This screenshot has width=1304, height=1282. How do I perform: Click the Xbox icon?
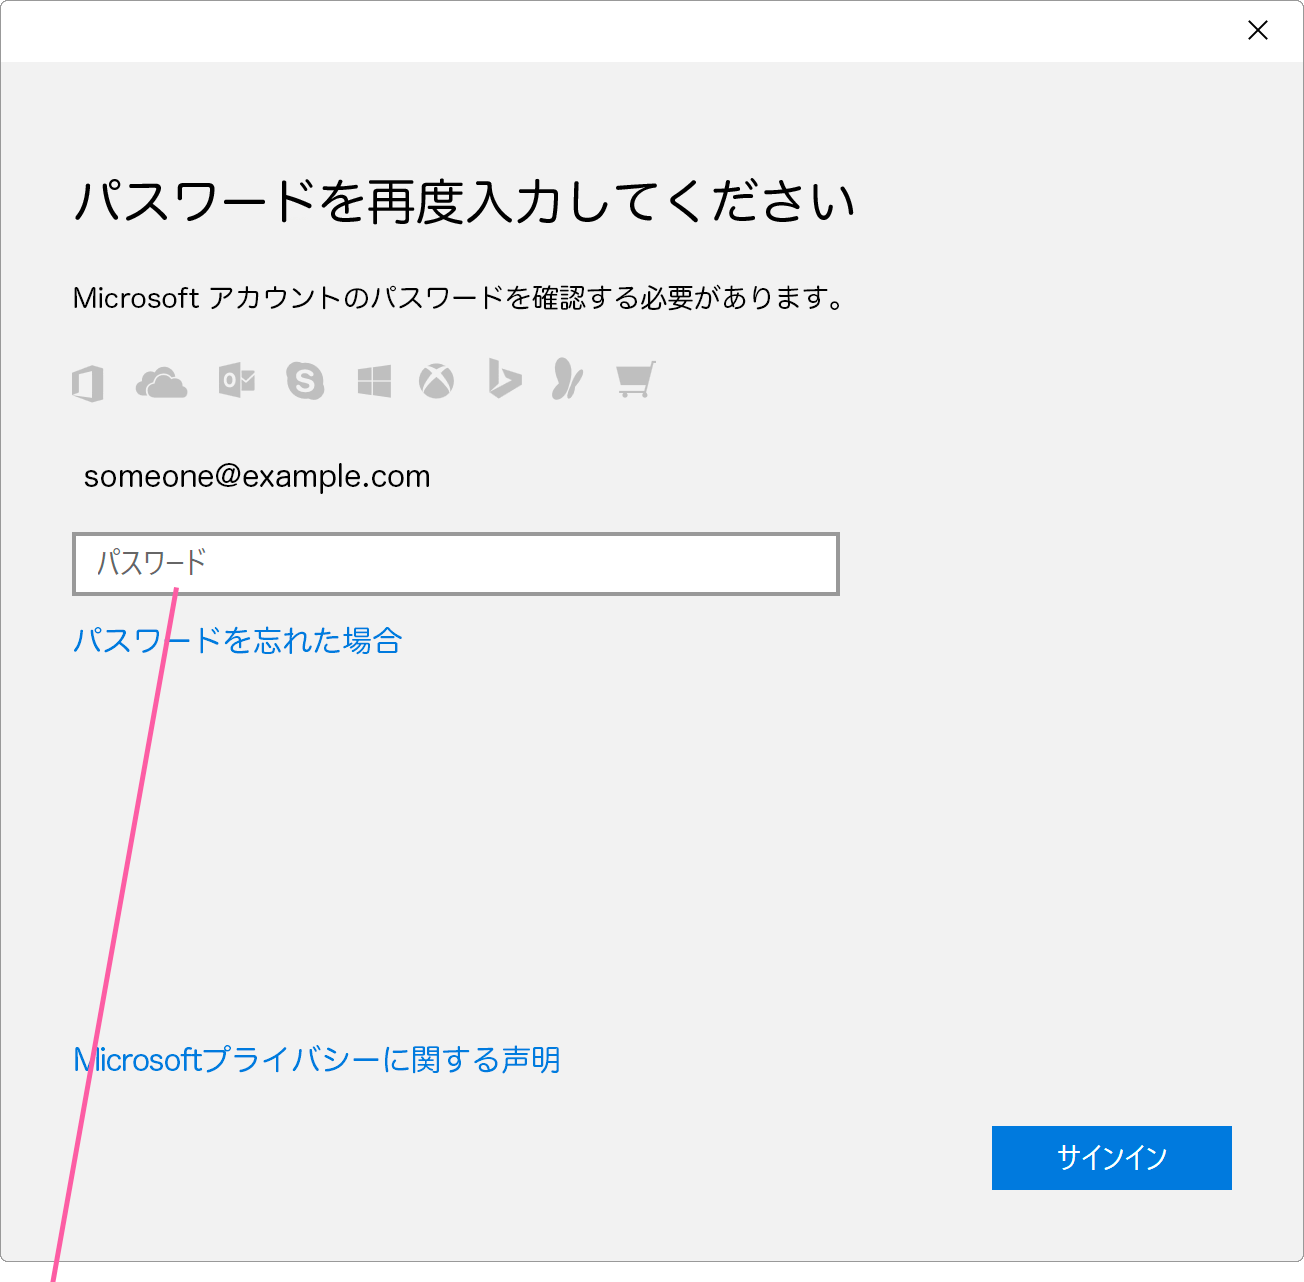click(436, 381)
